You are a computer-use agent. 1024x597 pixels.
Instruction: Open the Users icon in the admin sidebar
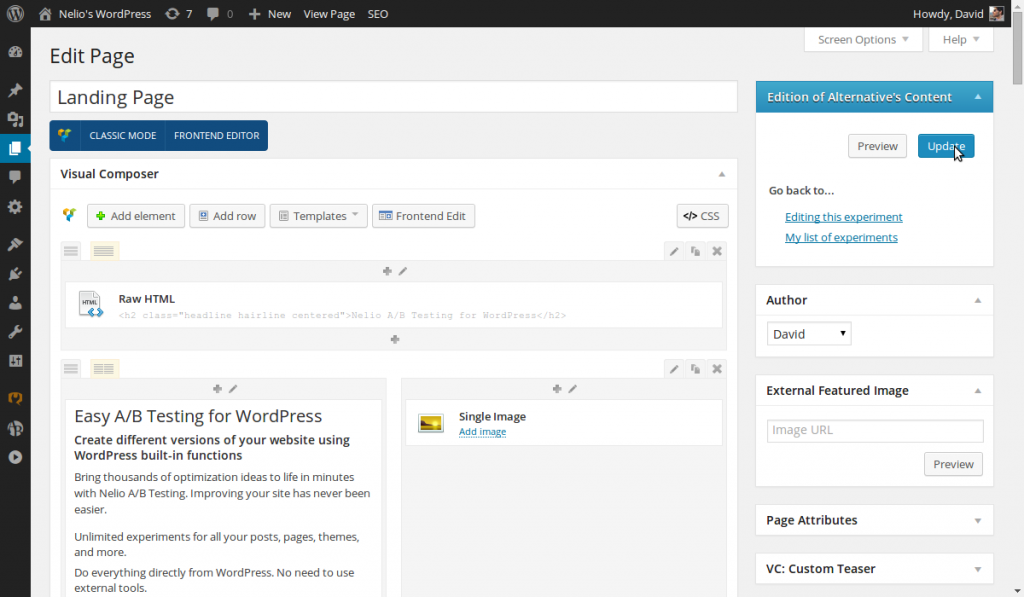click(x=15, y=302)
